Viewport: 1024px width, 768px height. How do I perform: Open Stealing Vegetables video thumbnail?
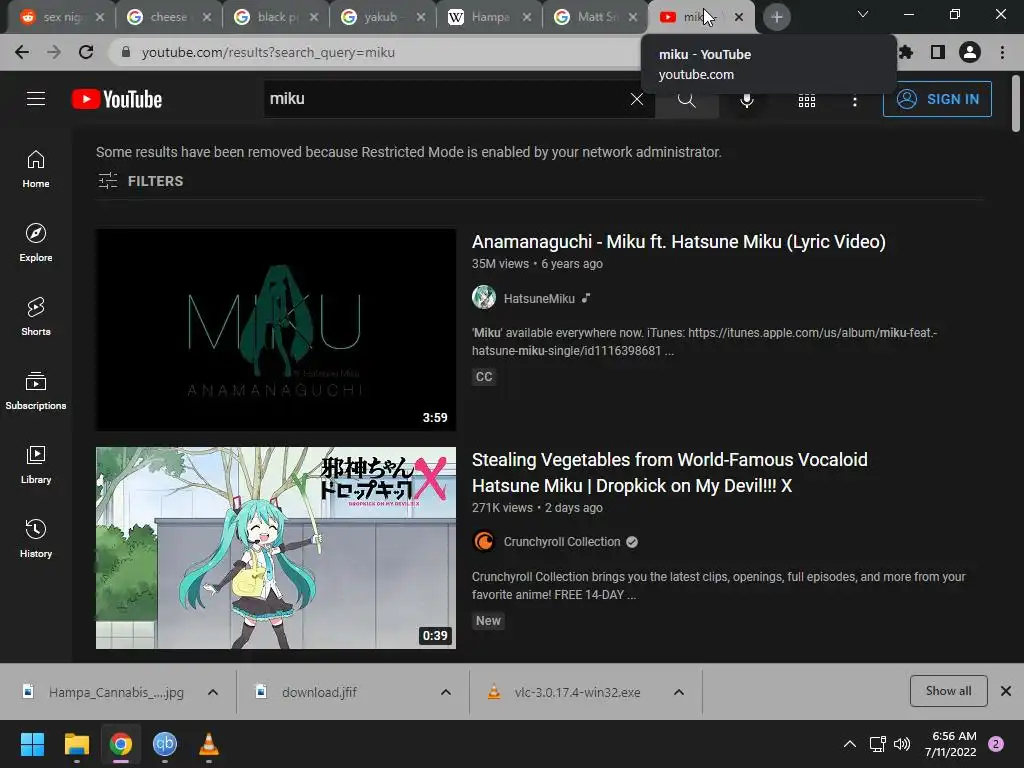click(x=276, y=548)
